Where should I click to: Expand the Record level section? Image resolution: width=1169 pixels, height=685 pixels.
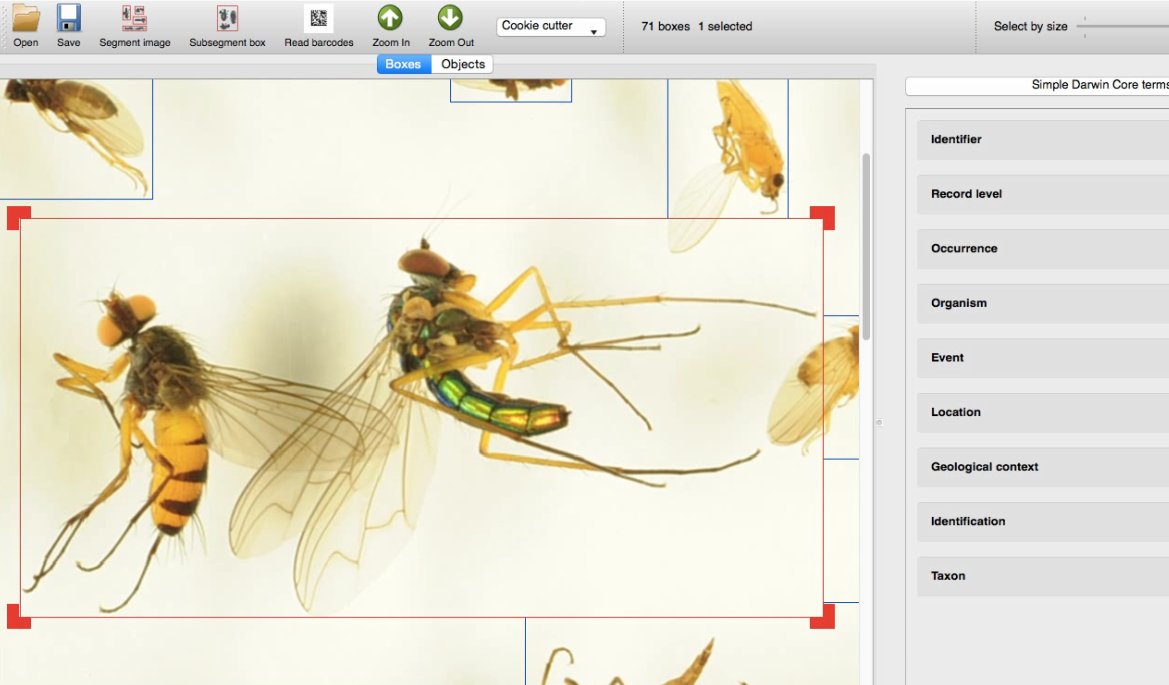coord(1043,194)
